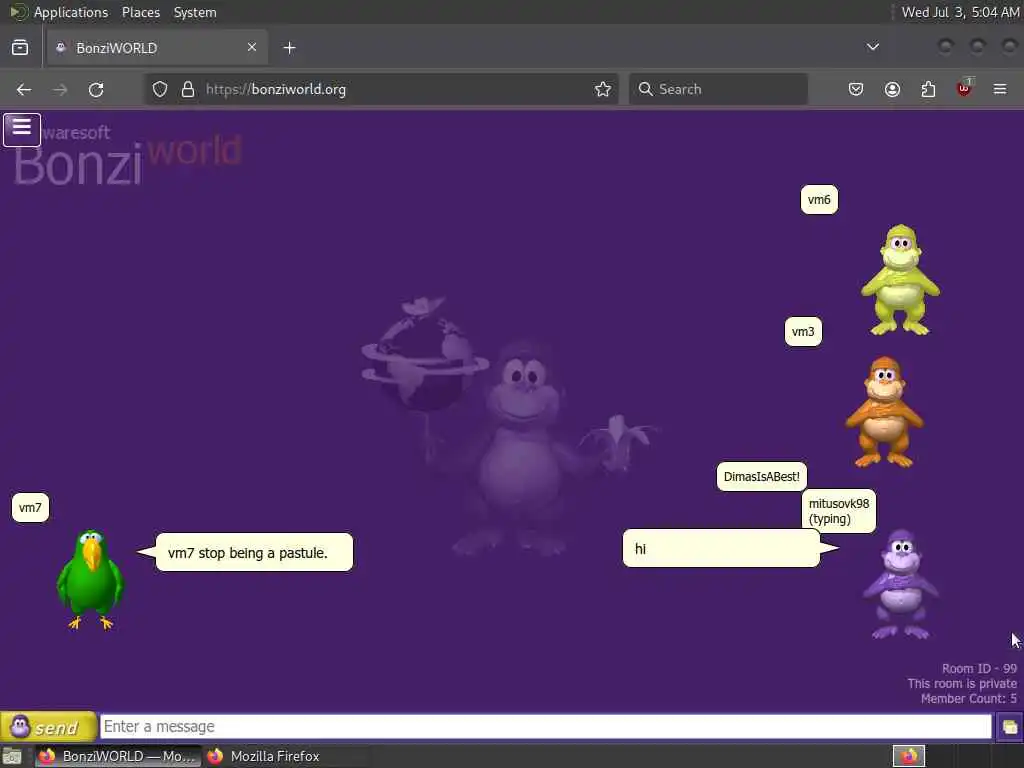Click the DimasIsABest! name tag

coord(761,477)
